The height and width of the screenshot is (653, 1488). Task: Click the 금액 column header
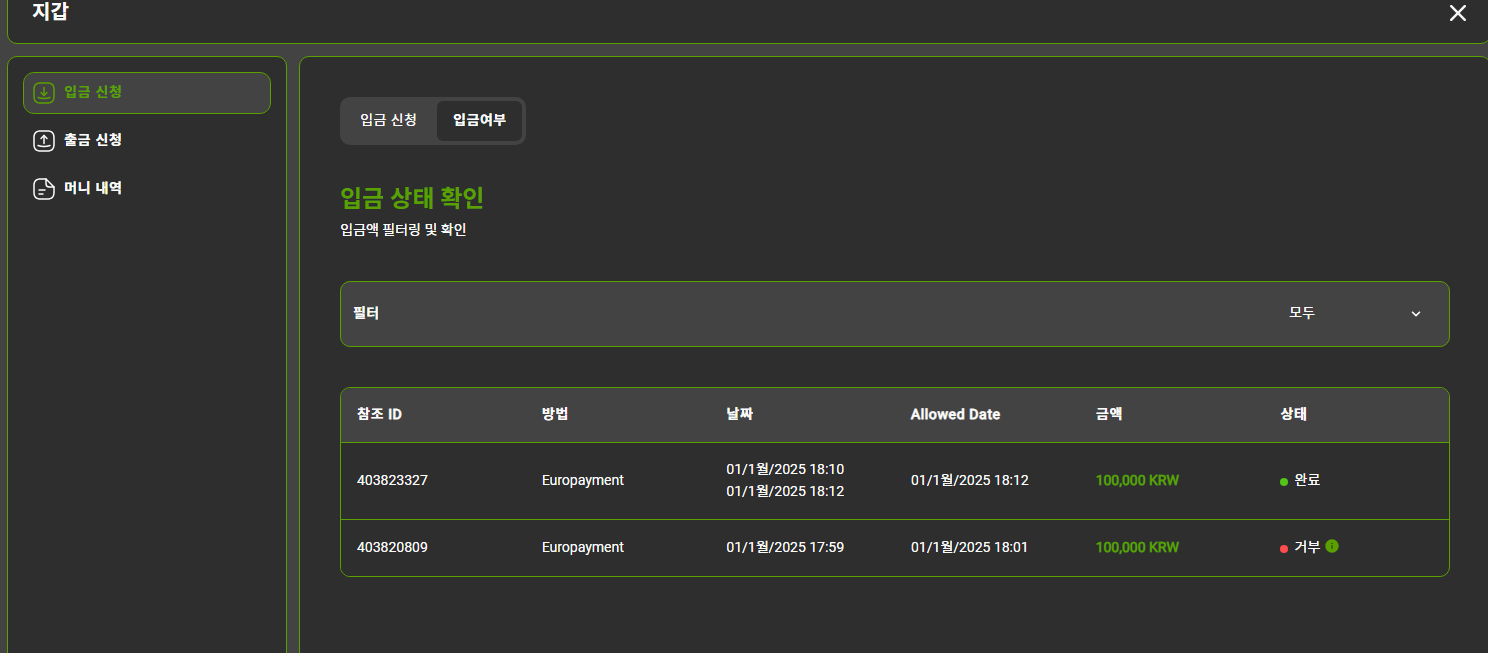click(1109, 414)
